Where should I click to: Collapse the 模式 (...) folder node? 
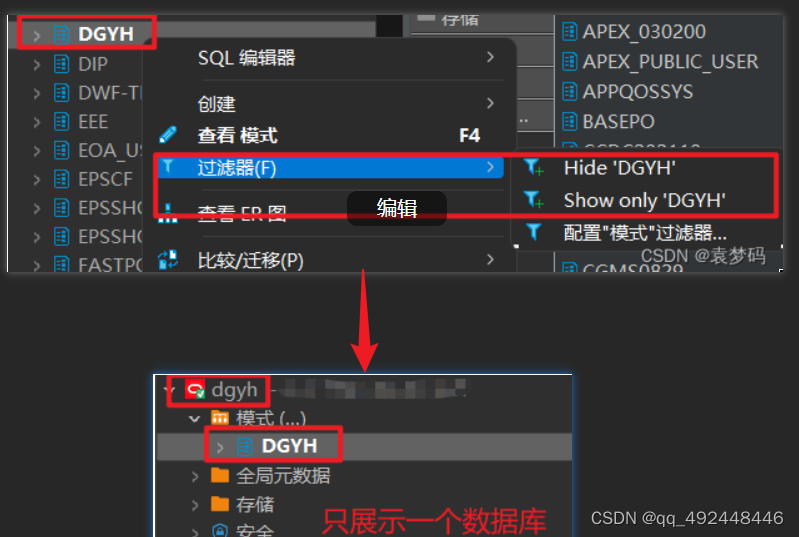click(x=194, y=419)
